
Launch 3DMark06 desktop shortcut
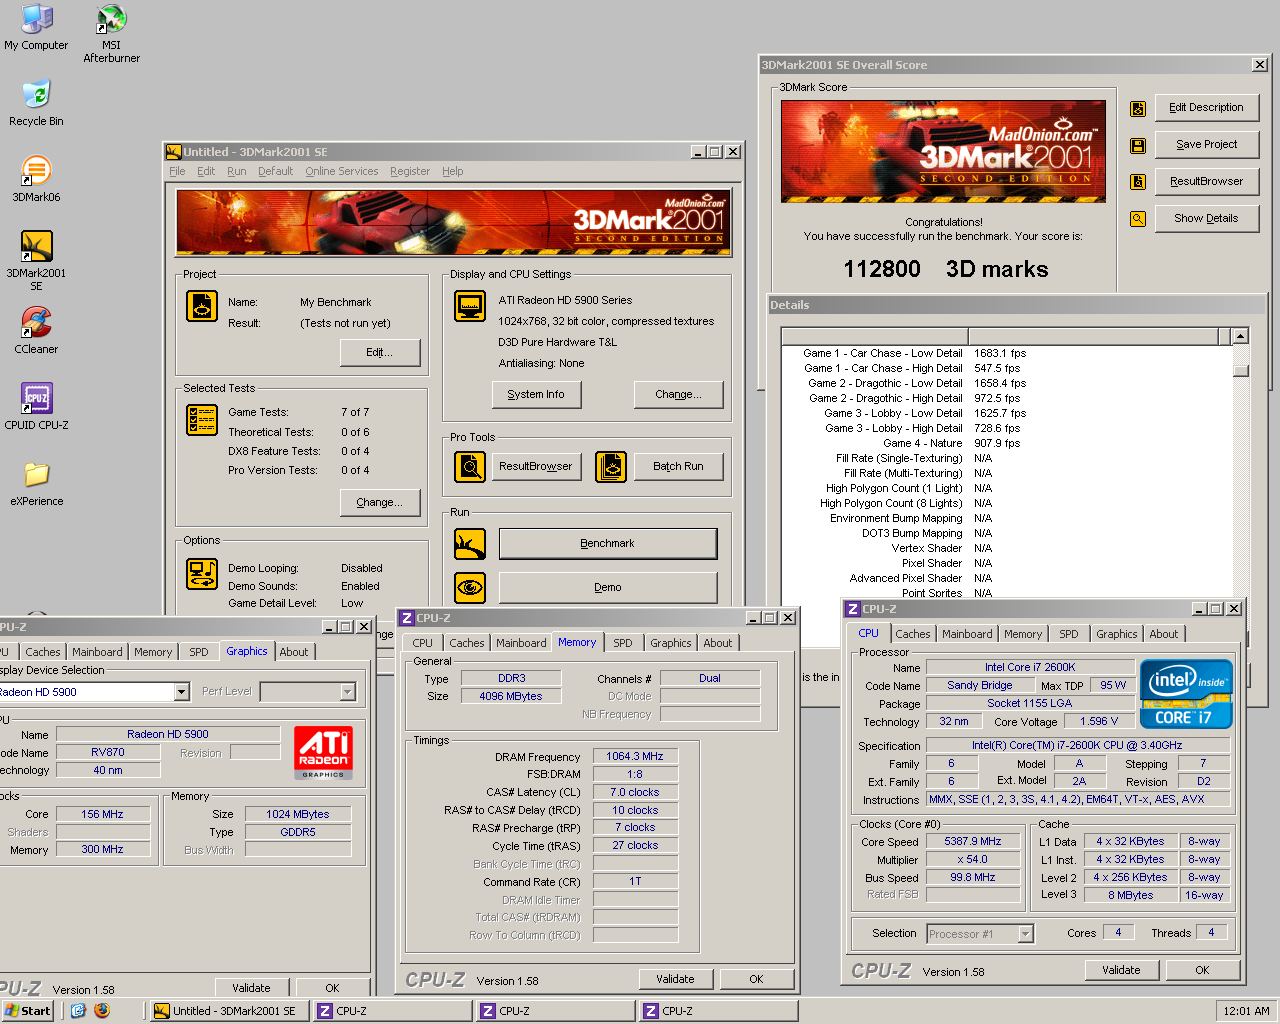click(36, 178)
